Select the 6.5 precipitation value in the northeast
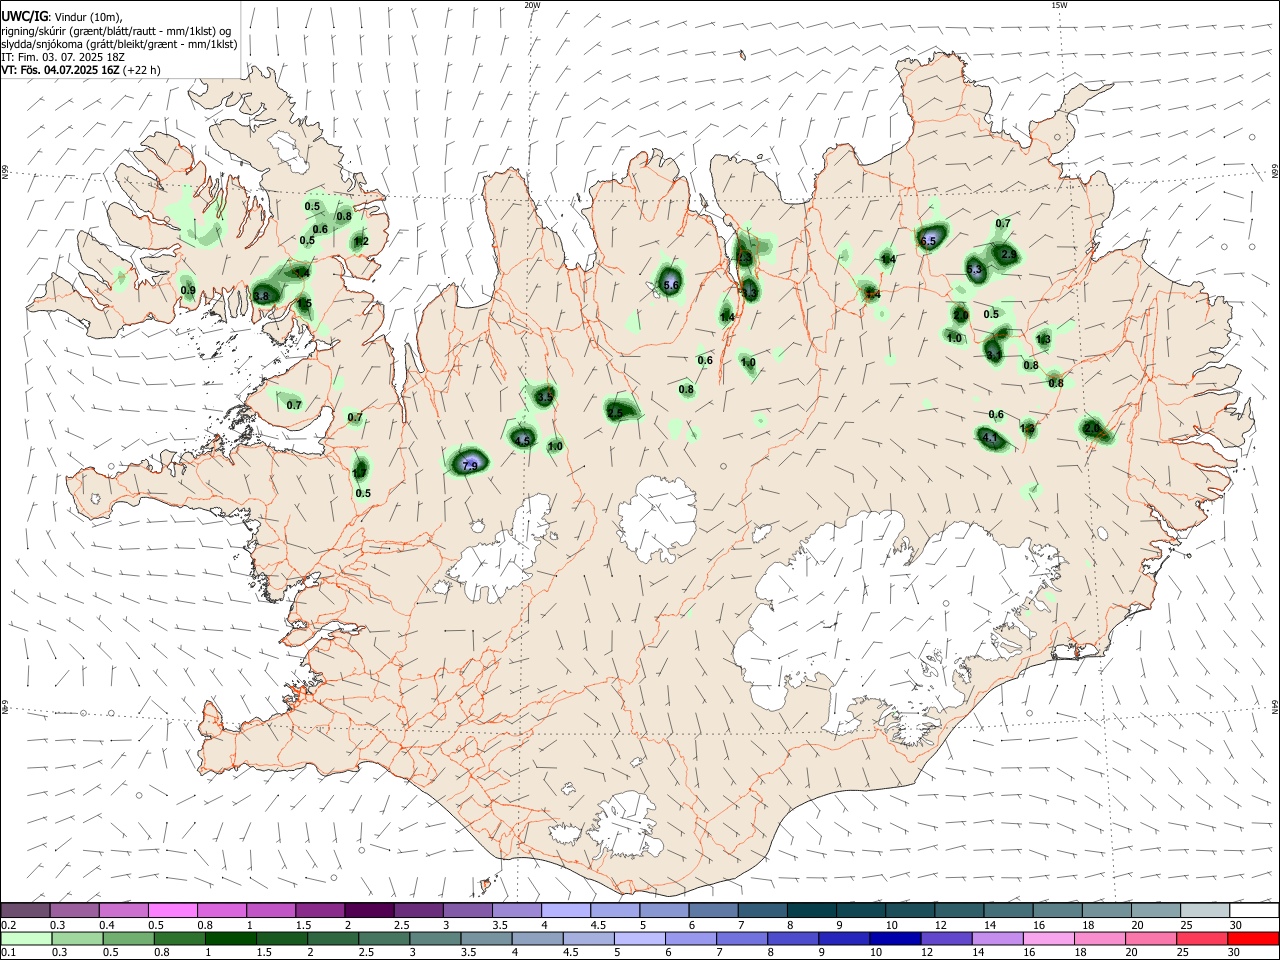The image size is (1280, 960). [928, 241]
